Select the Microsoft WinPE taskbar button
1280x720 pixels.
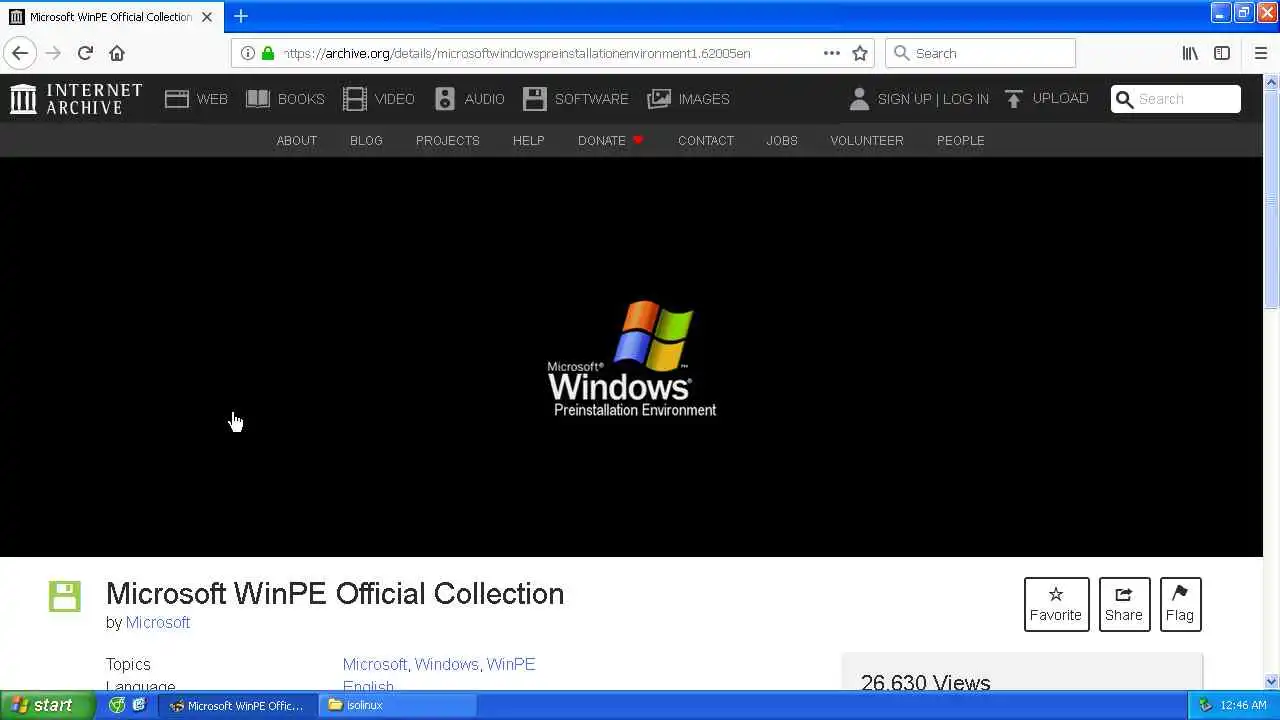[239, 705]
